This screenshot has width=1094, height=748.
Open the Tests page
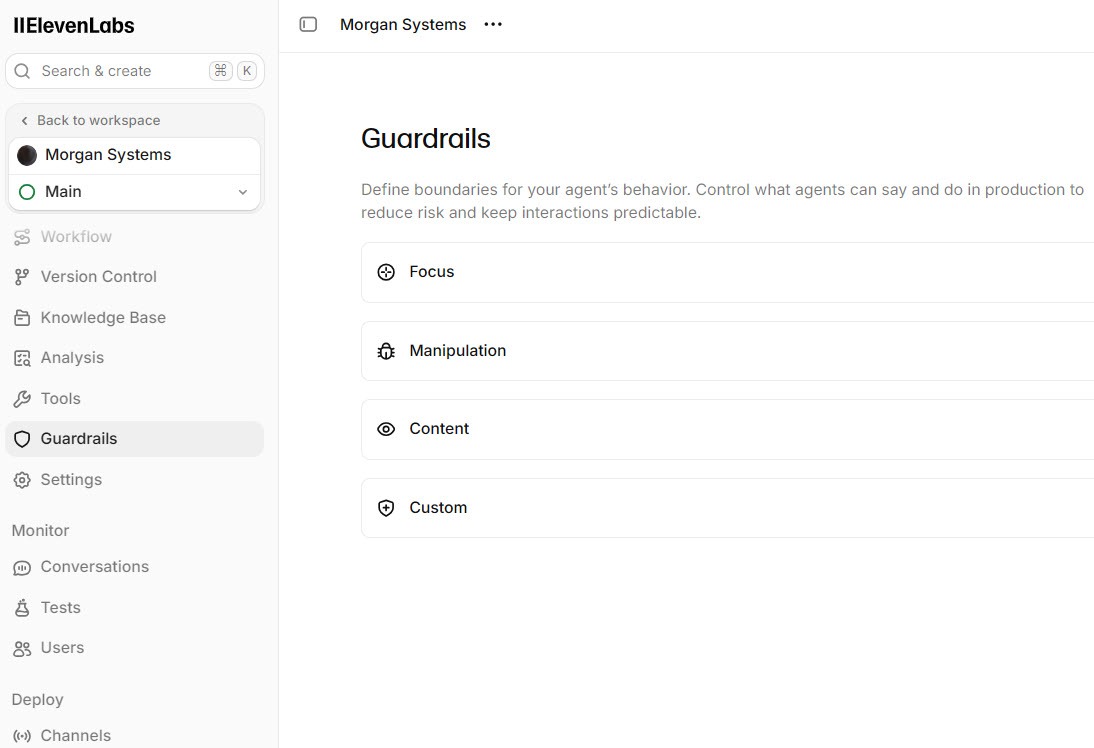click(x=135, y=607)
